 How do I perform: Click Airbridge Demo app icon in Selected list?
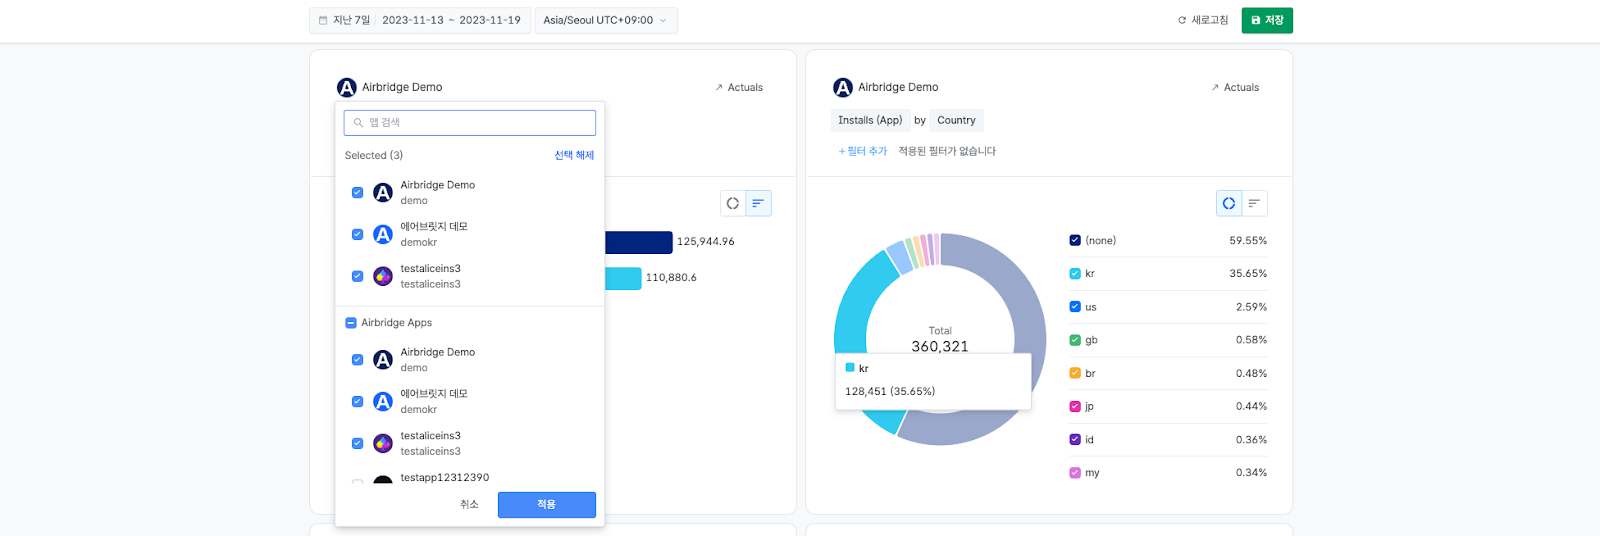[383, 193]
